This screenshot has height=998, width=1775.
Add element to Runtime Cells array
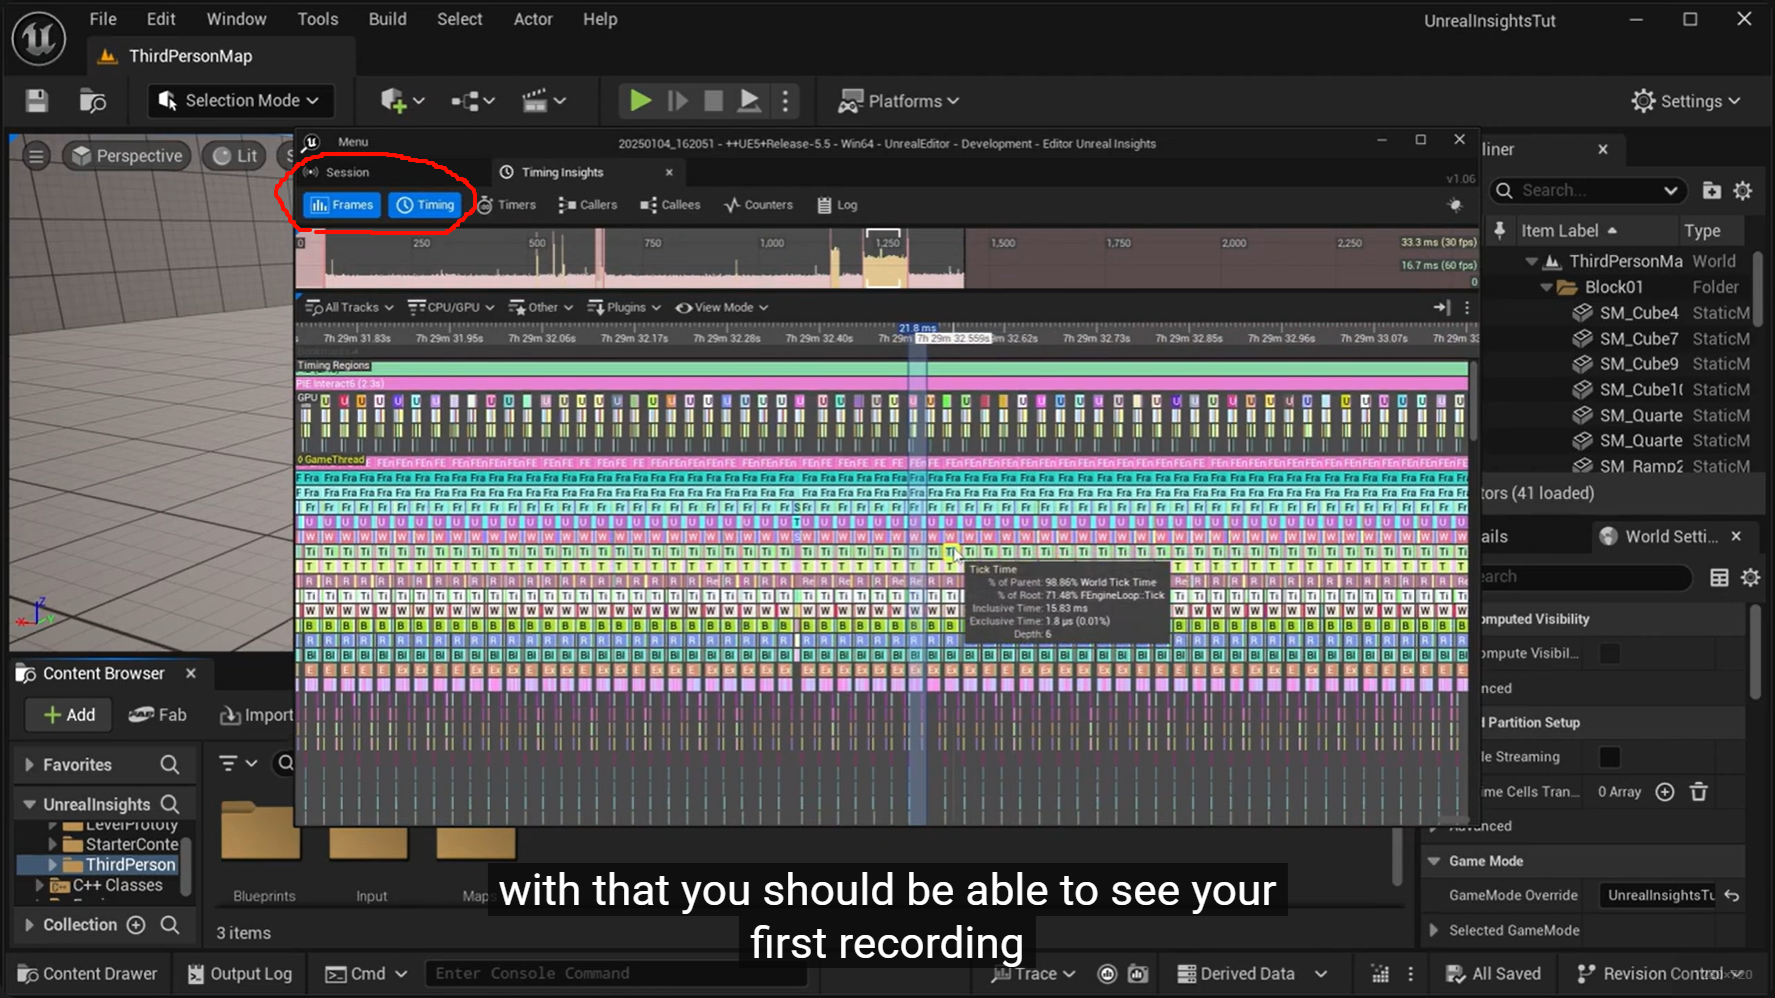1665,792
